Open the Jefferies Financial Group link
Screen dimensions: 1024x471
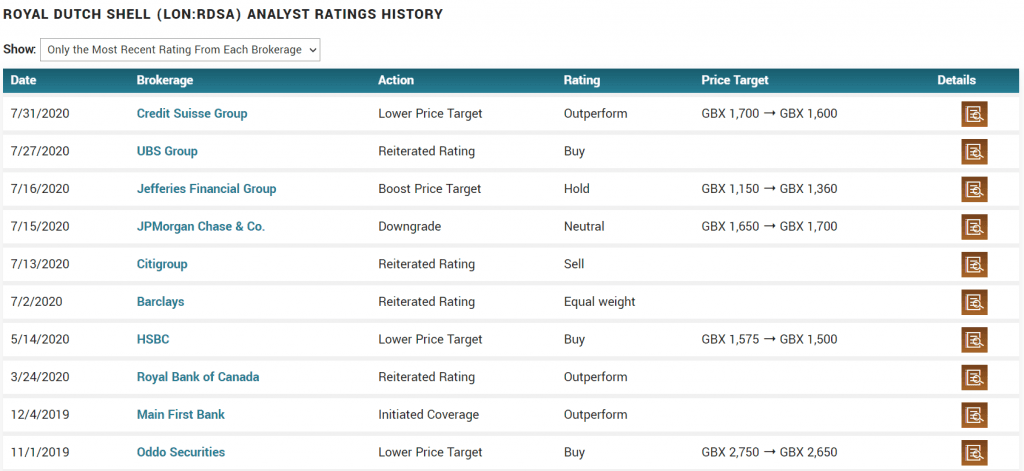click(x=206, y=189)
